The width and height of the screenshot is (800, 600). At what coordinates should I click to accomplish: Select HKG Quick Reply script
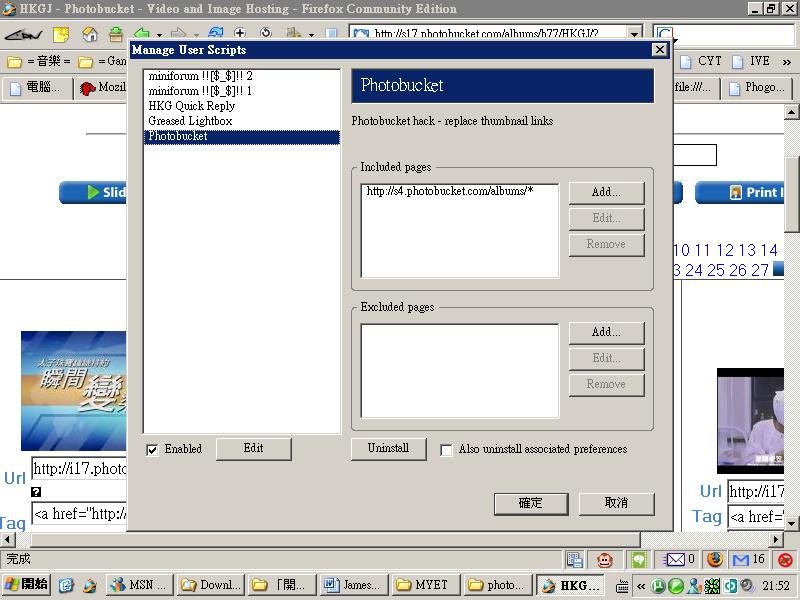coord(191,106)
